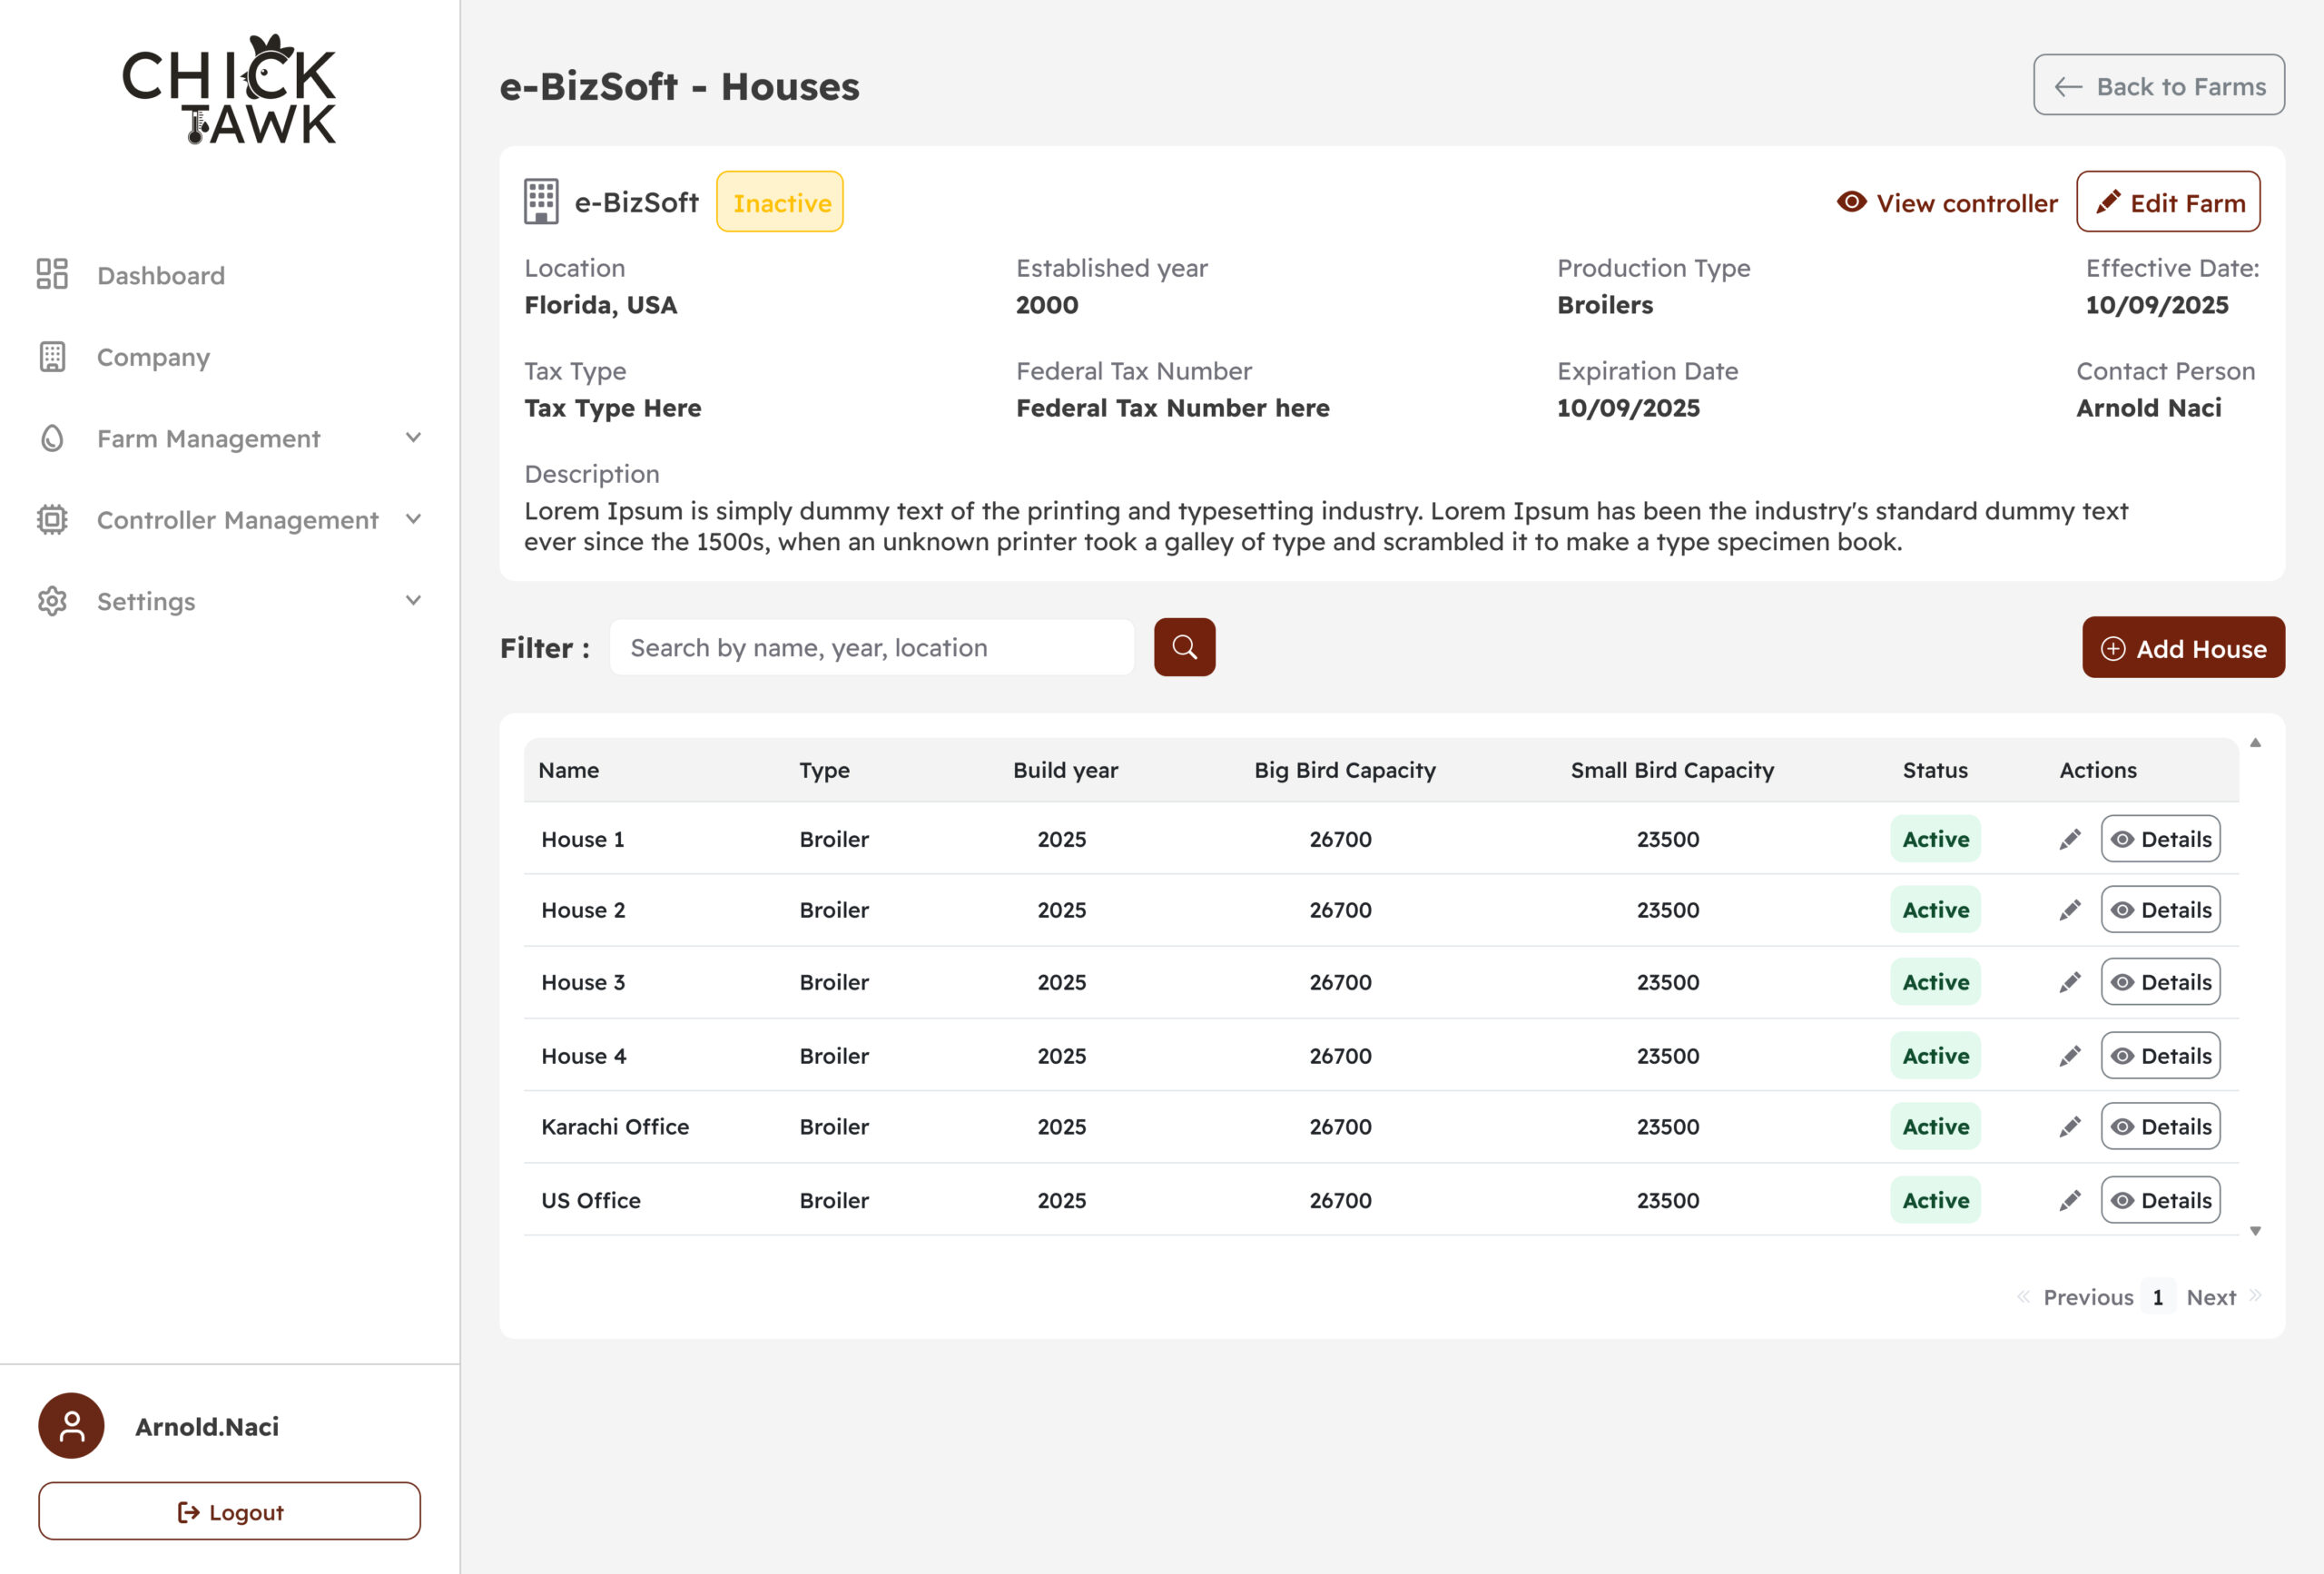The width and height of the screenshot is (2324, 1574).
Task: Expand the Settings menu chevron
Action: [x=413, y=600]
